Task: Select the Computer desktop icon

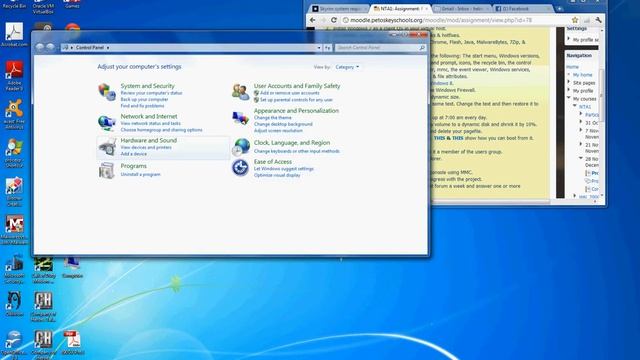Action: click(72, 268)
